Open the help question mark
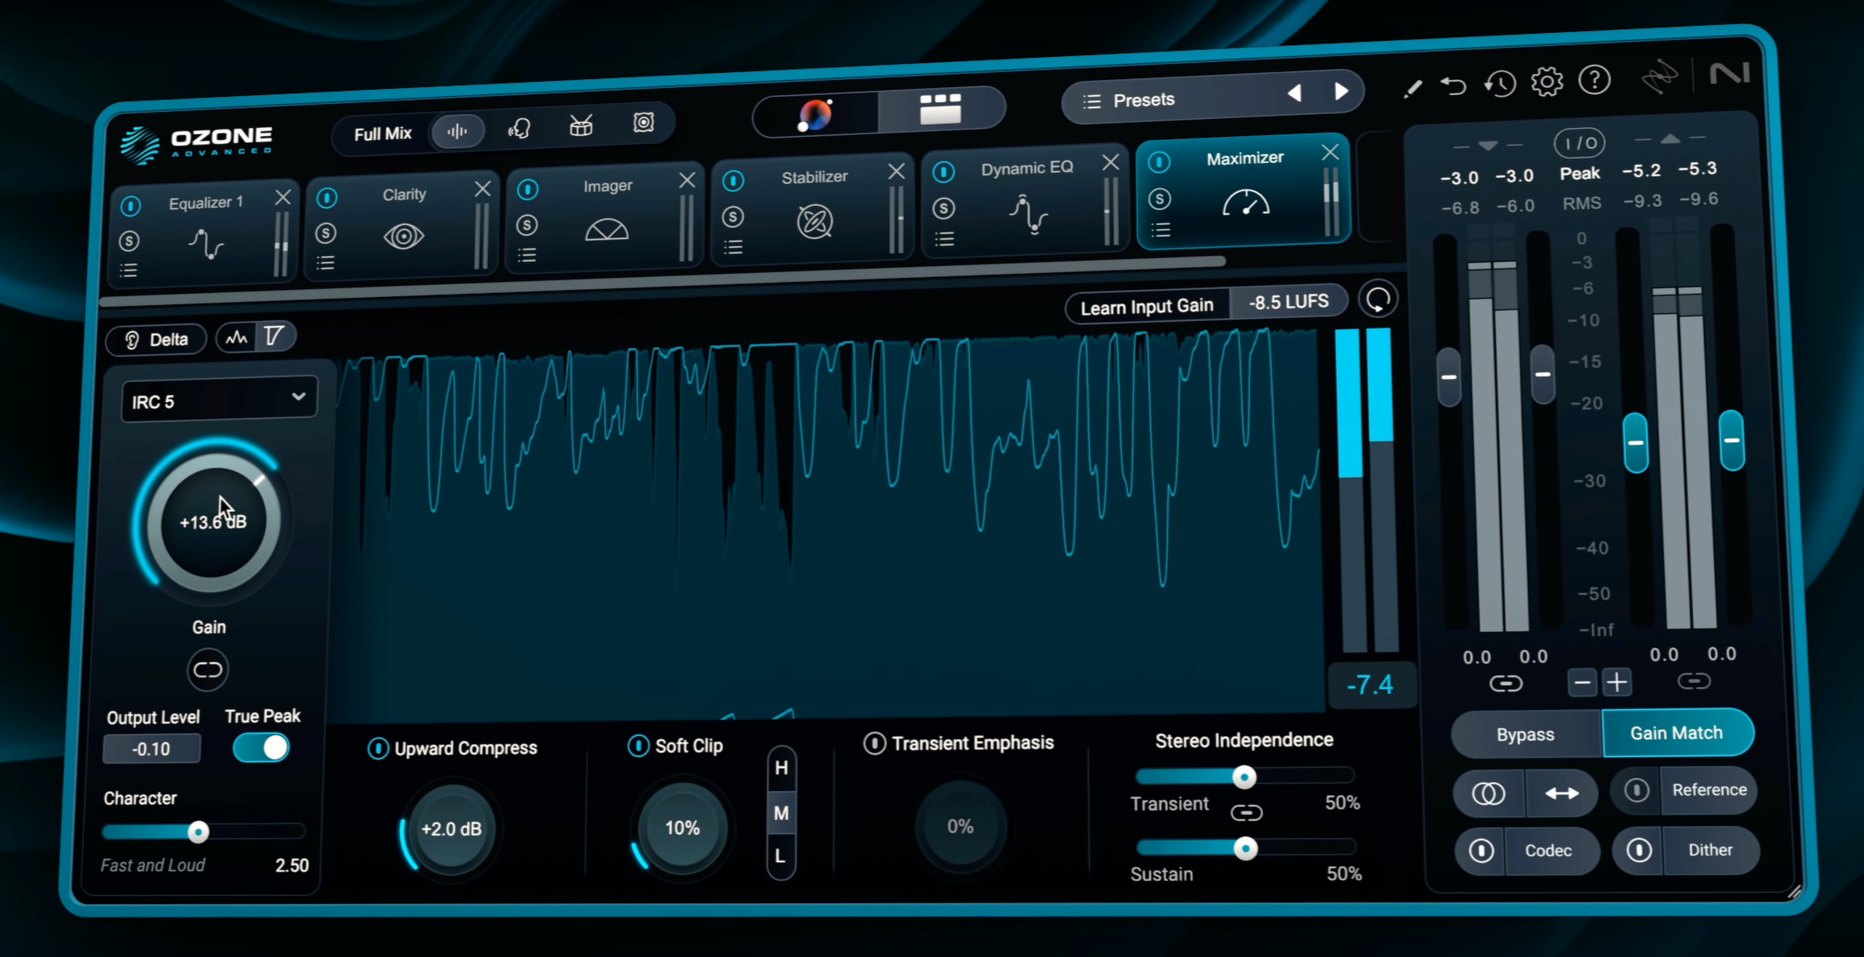This screenshot has height=957, width=1864. tap(1594, 79)
